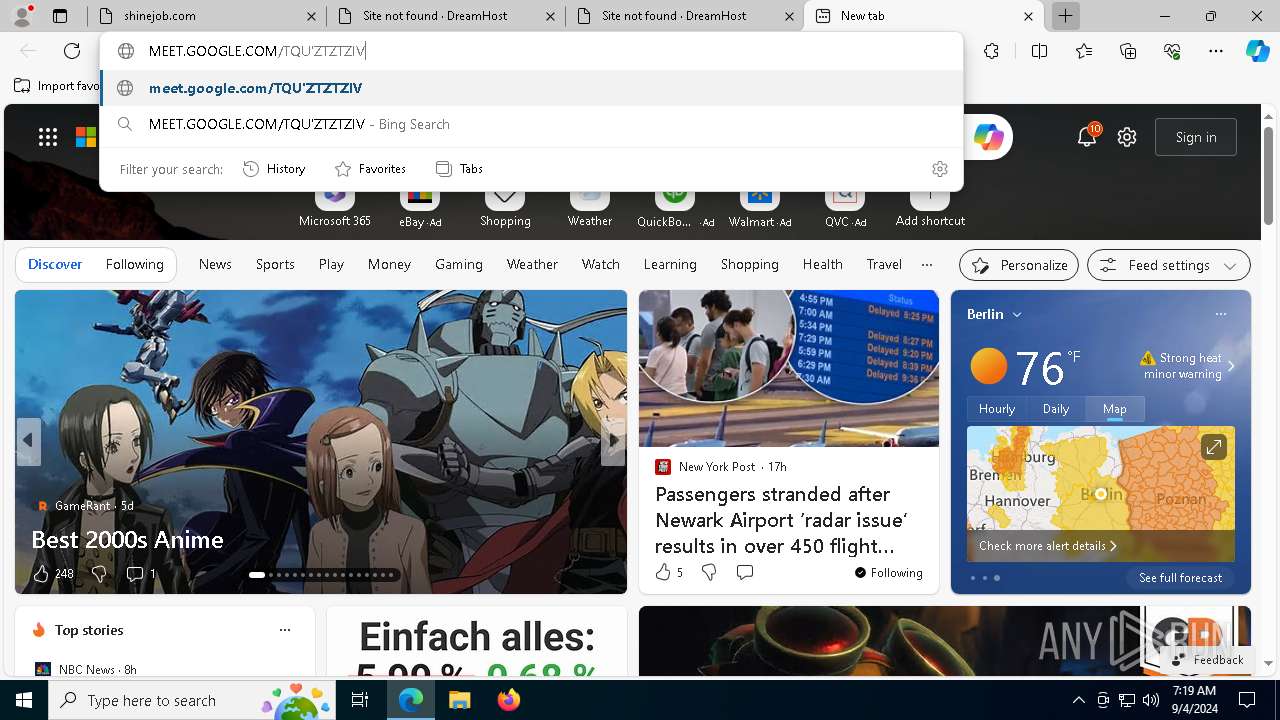Select the Daily weather tab
Image resolution: width=1280 pixels, height=720 pixels.
click(1056, 409)
